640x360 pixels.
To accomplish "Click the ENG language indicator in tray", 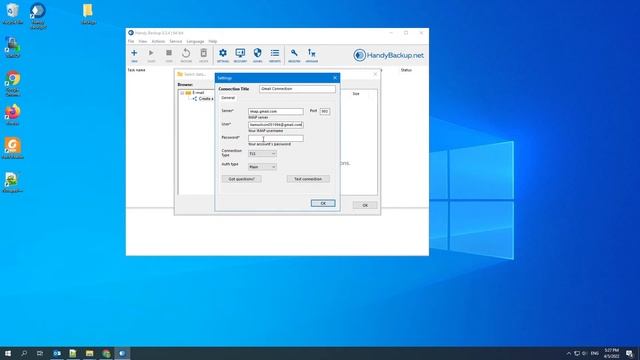I will point(595,353).
